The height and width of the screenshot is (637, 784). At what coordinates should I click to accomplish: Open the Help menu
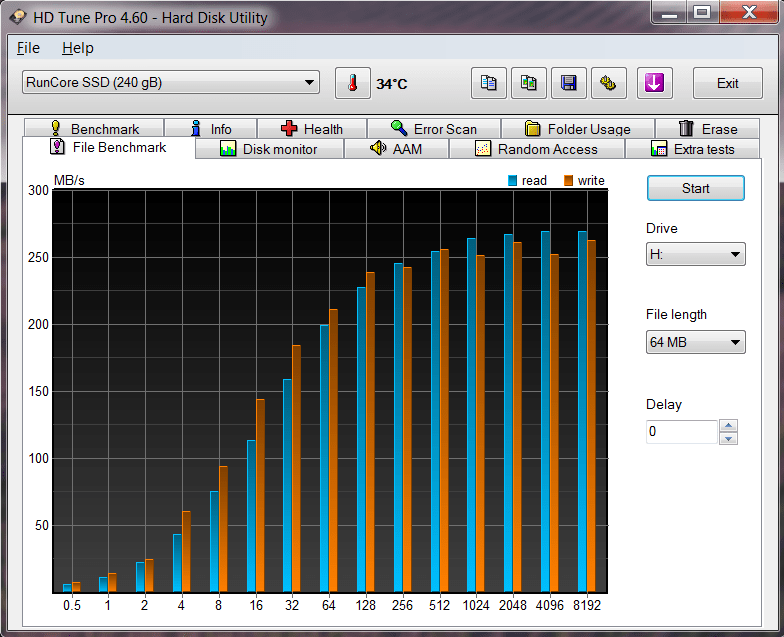pyautogui.click(x=78, y=48)
